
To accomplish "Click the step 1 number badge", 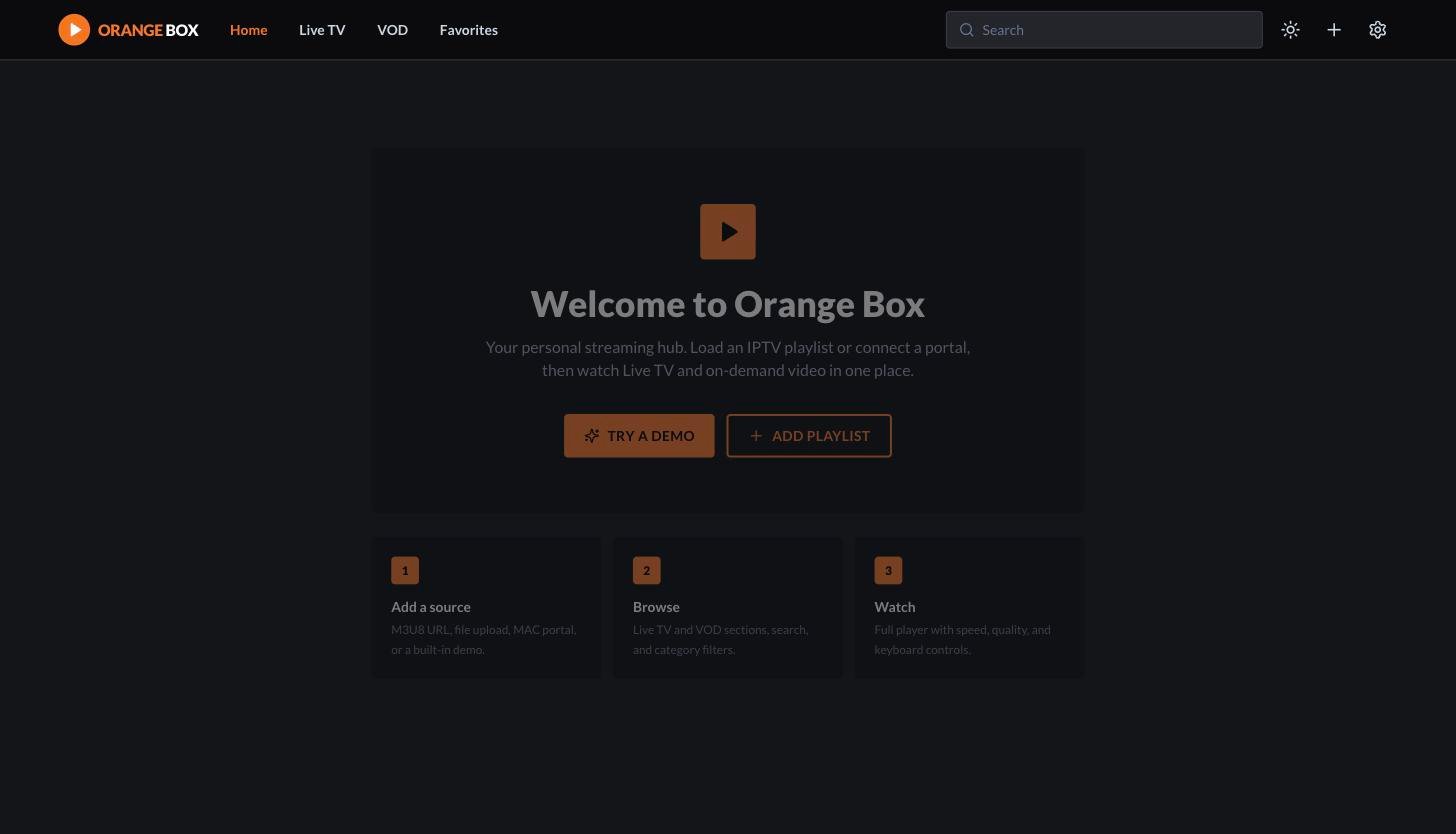I will (405, 571).
